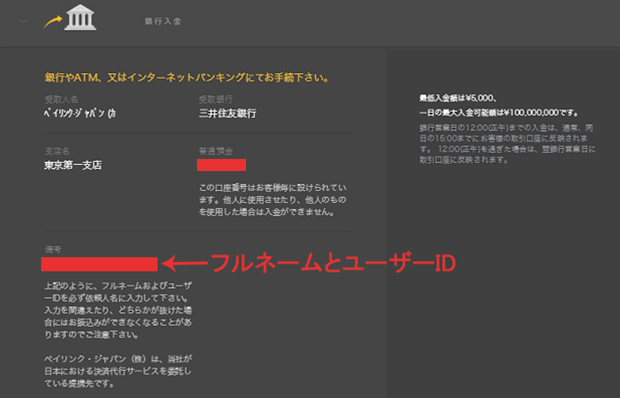620x398 pixels.
Task: Collapse the 銀行入金 section chevron
Action: coord(23,21)
